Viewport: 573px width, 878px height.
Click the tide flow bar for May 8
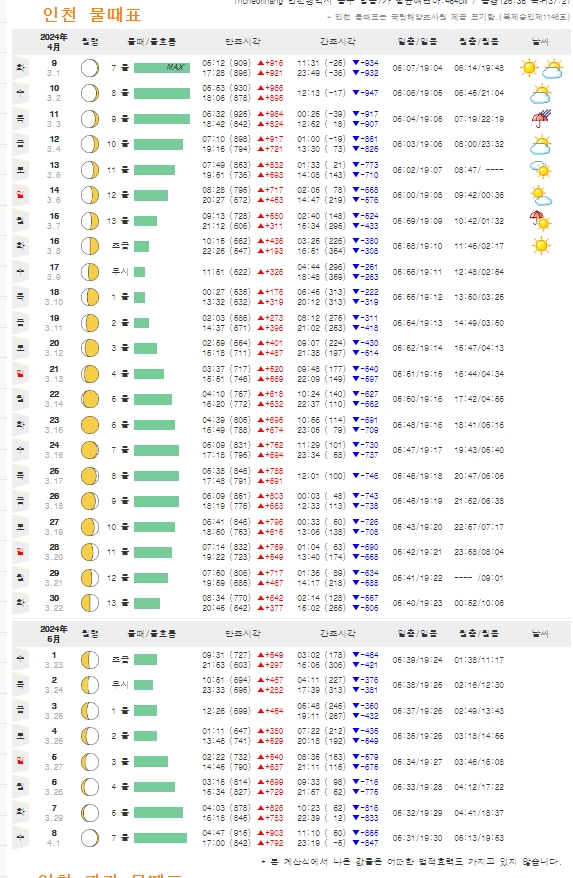160,838
